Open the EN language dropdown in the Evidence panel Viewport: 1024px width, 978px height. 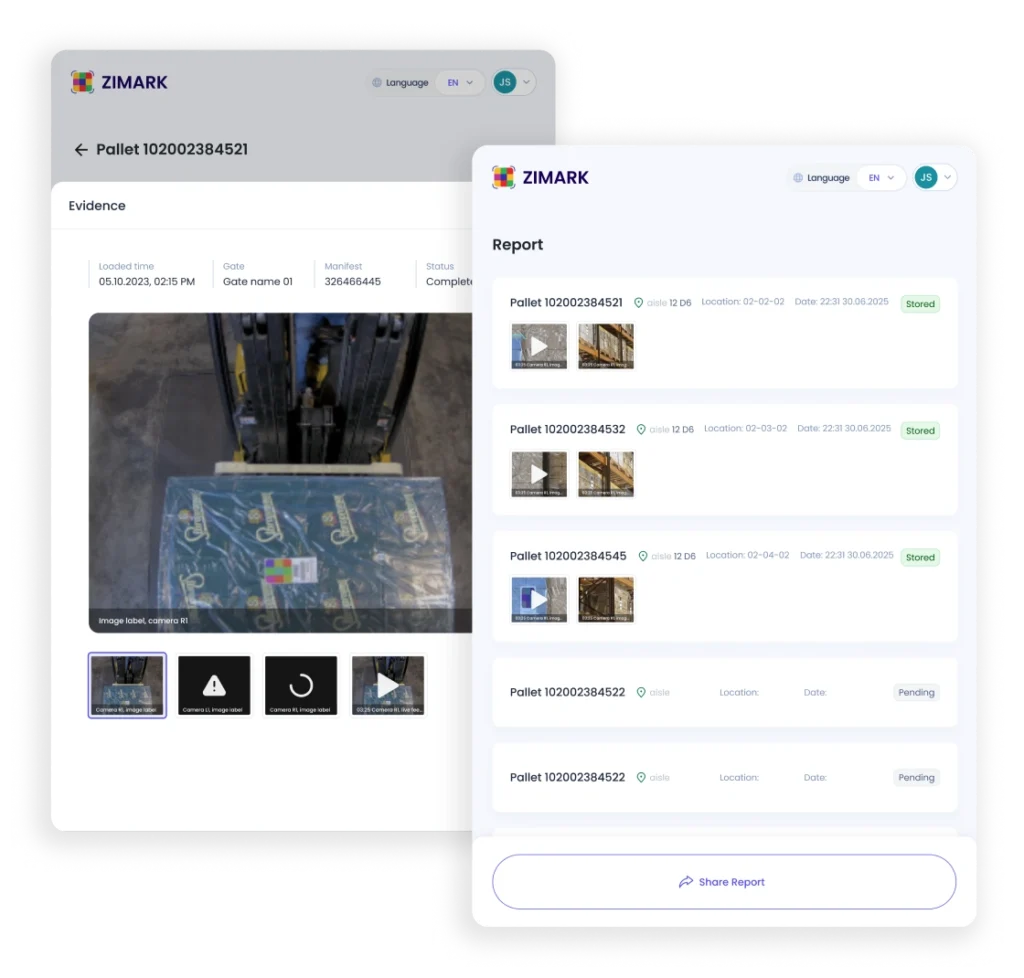(459, 83)
